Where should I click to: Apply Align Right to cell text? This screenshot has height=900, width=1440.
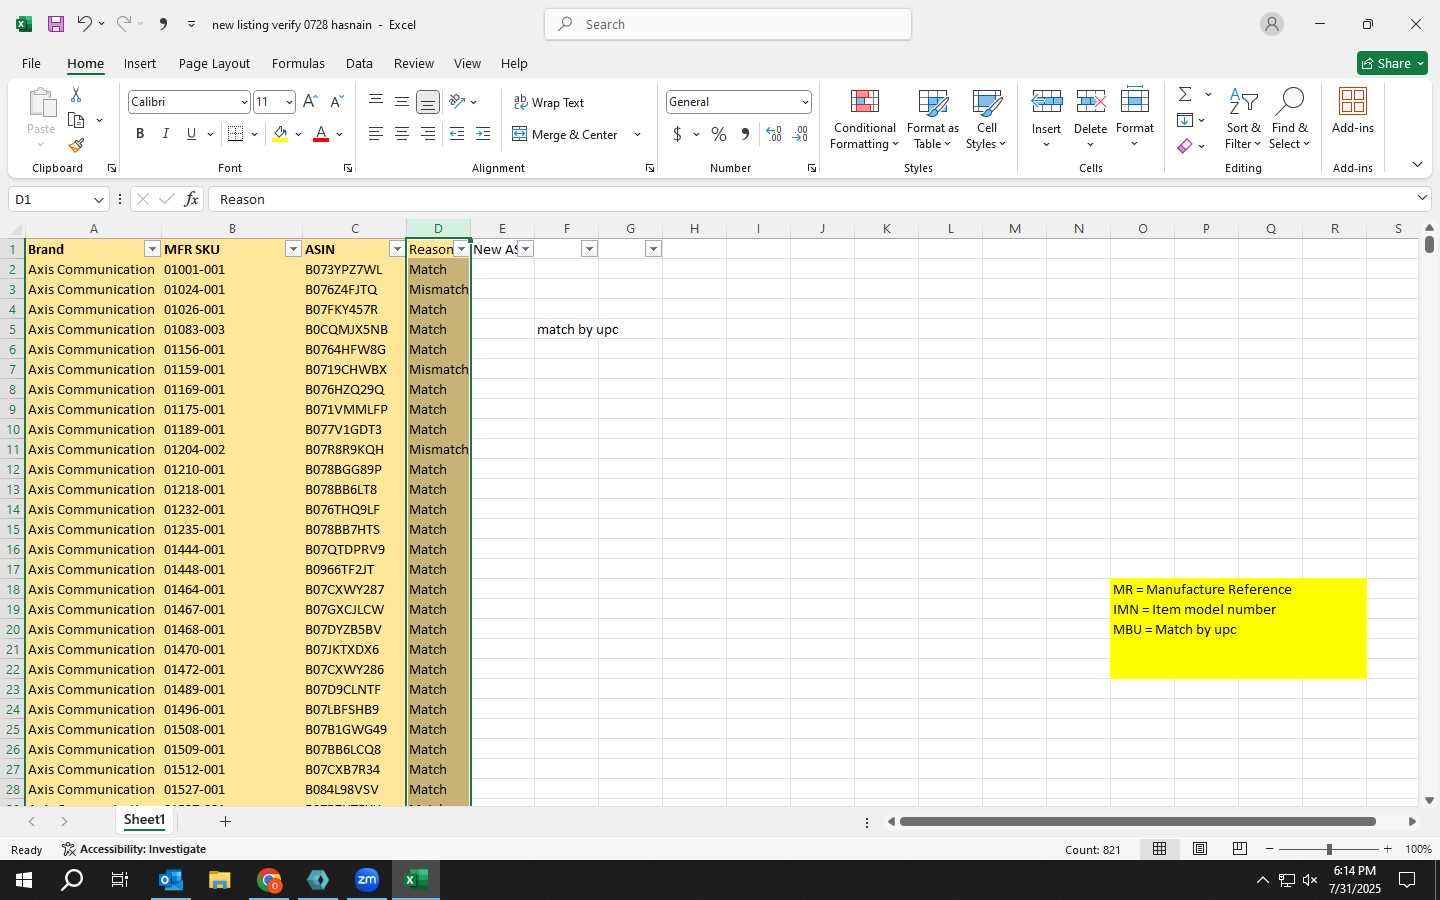point(428,134)
